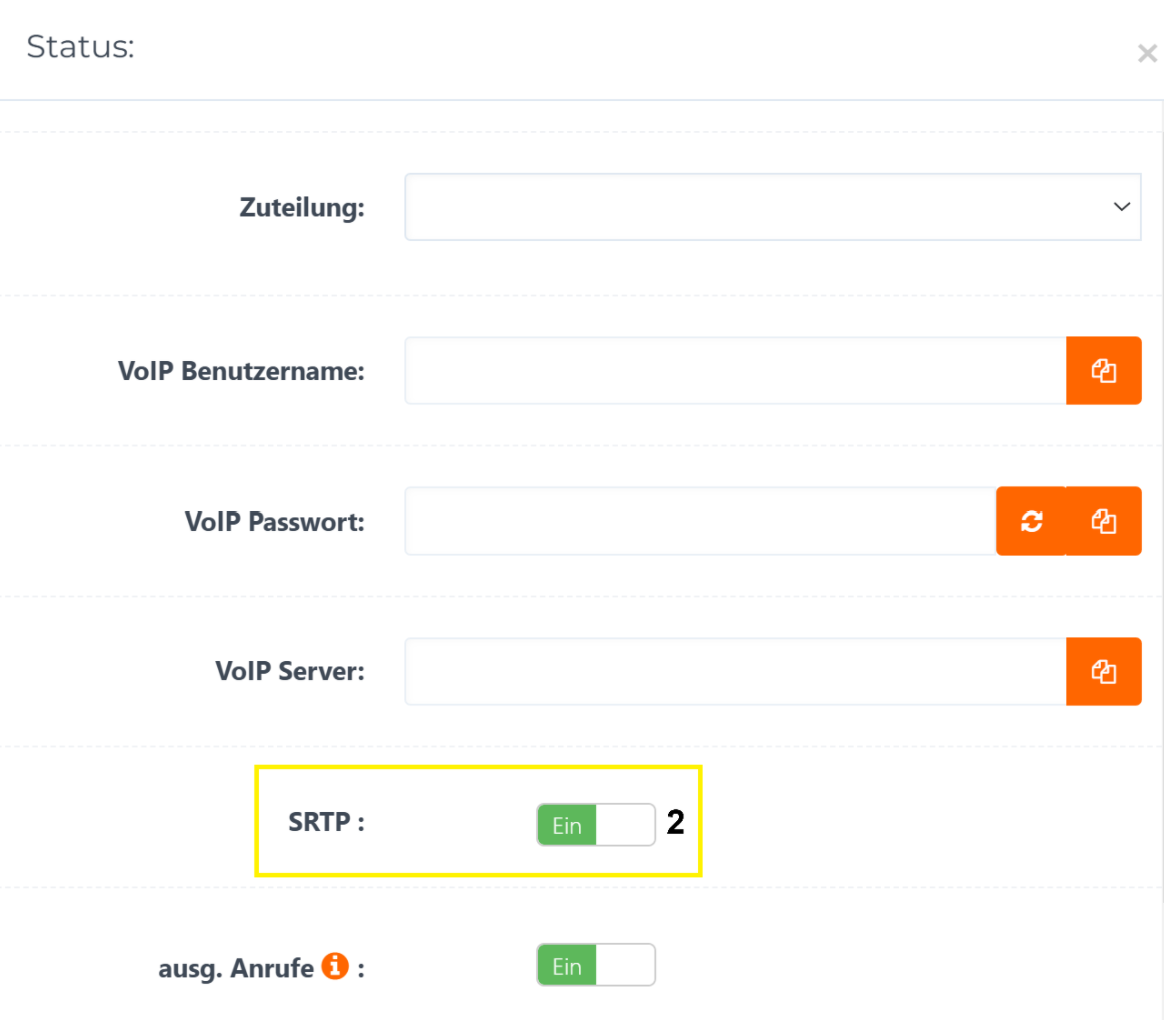This screenshot has width=1164, height=1020.
Task: Disable the ausg. Anrufe switch
Action: [596, 965]
